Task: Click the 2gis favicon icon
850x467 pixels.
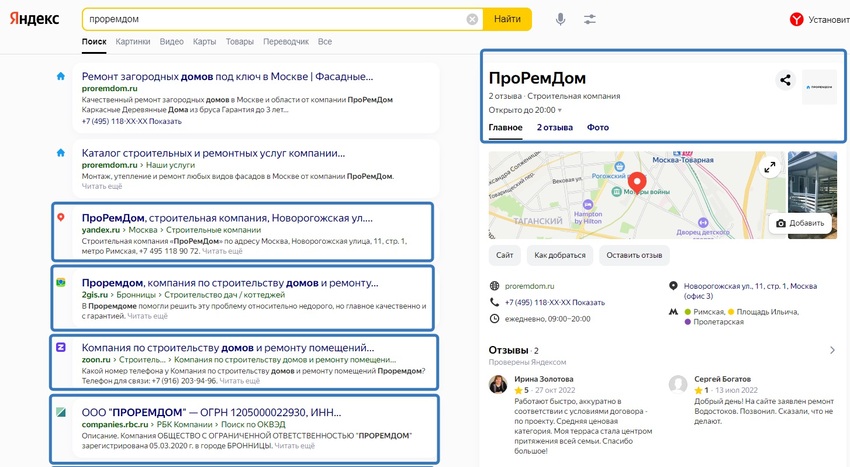Action: click(x=61, y=283)
